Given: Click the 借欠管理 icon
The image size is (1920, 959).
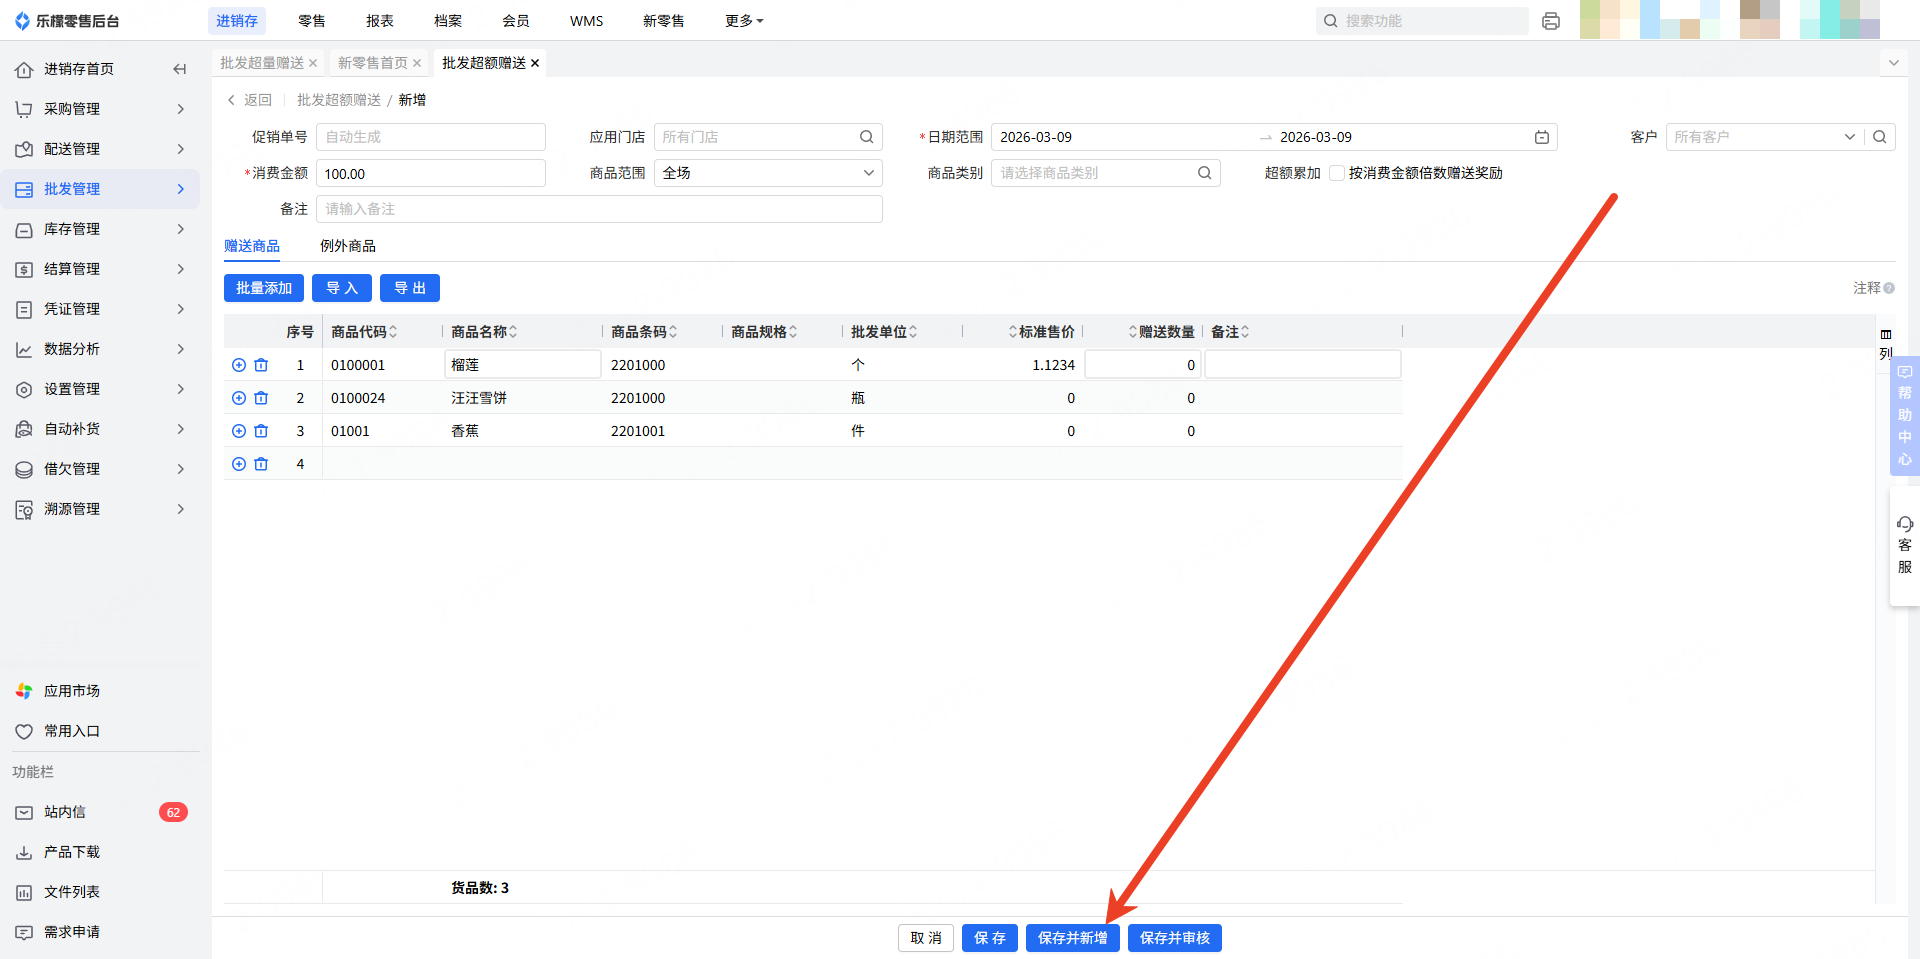Looking at the screenshot, I should 24,469.
